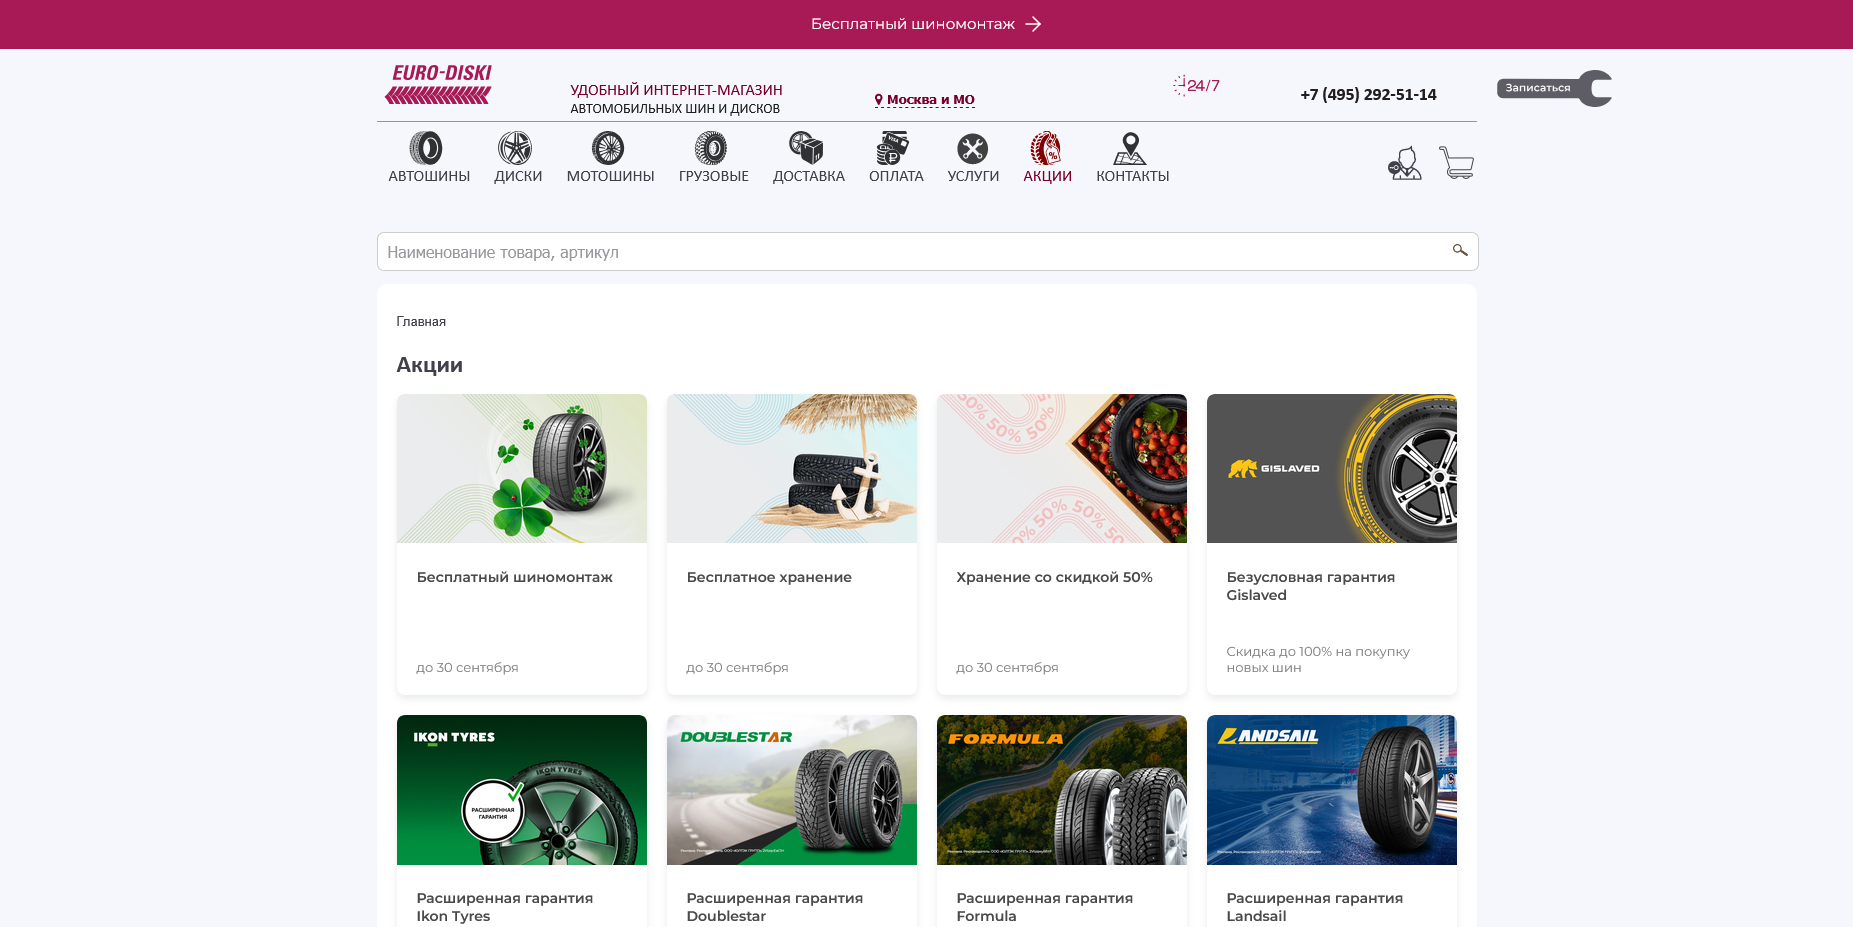Focus the product name search field
The image size is (1853, 927).
(x=927, y=252)
